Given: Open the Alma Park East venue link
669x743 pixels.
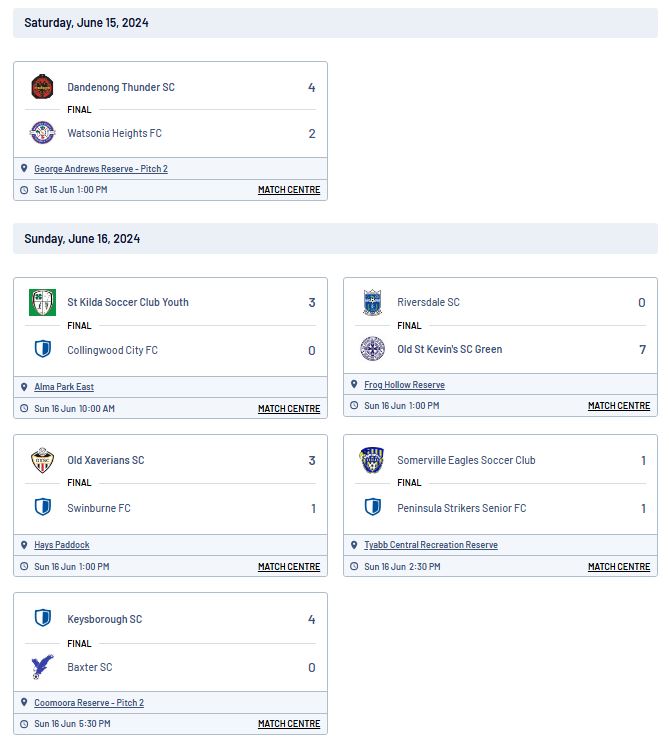Looking at the screenshot, I should pos(64,387).
